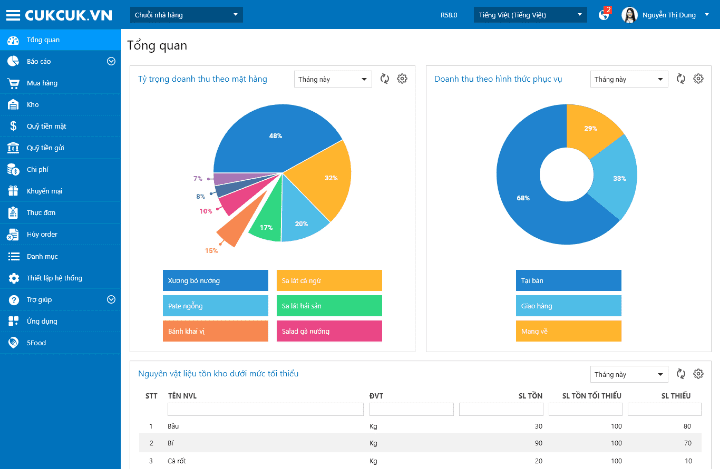Open the Mua hàng shopping cart menu
The image size is (720, 470).
point(40,83)
